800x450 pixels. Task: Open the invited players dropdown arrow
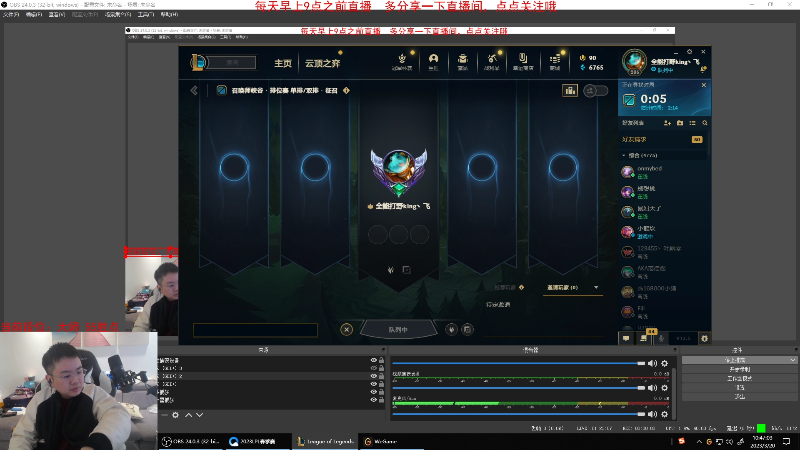point(596,287)
